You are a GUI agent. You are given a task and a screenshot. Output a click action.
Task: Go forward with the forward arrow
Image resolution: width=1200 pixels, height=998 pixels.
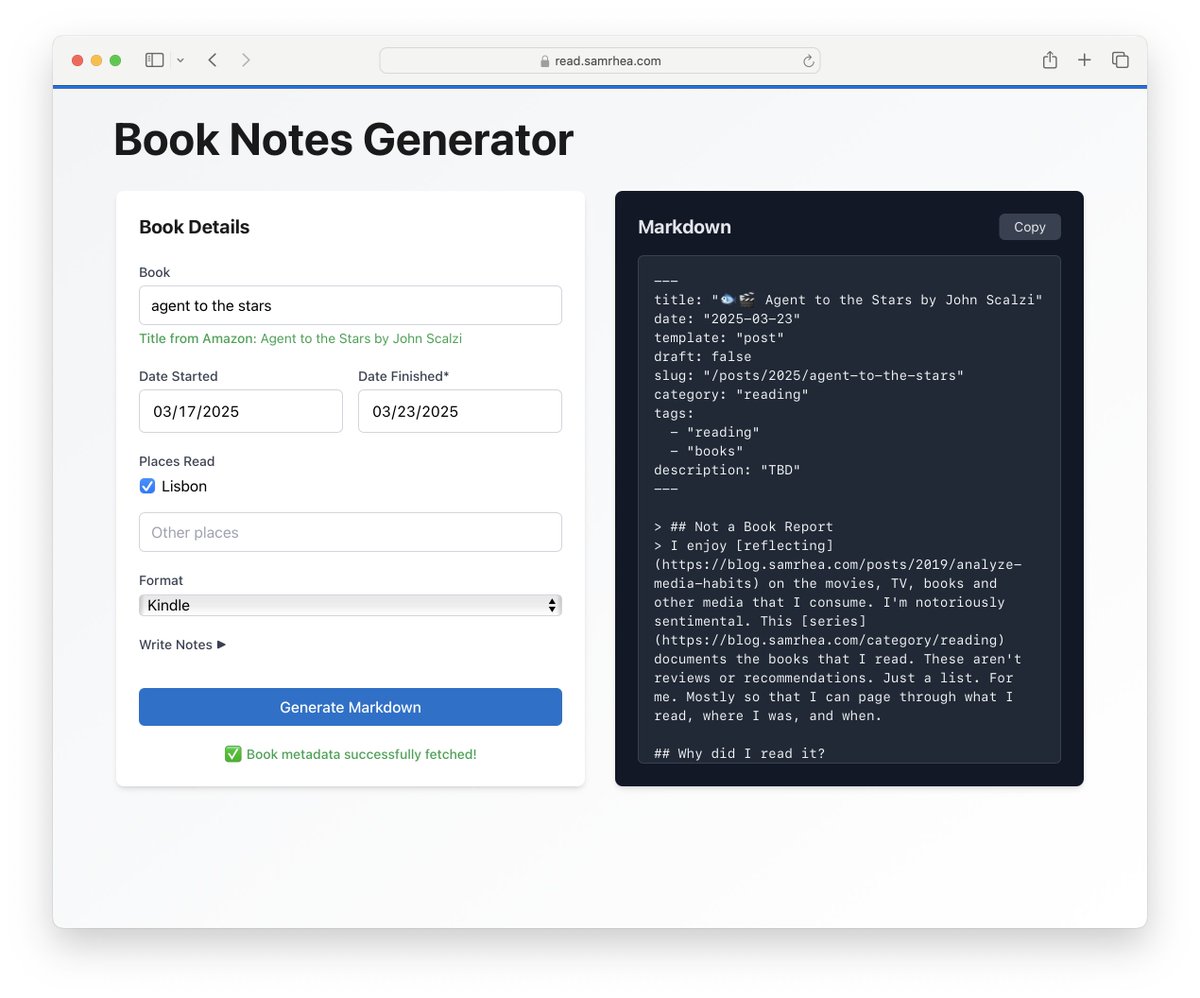[x=246, y=60]
